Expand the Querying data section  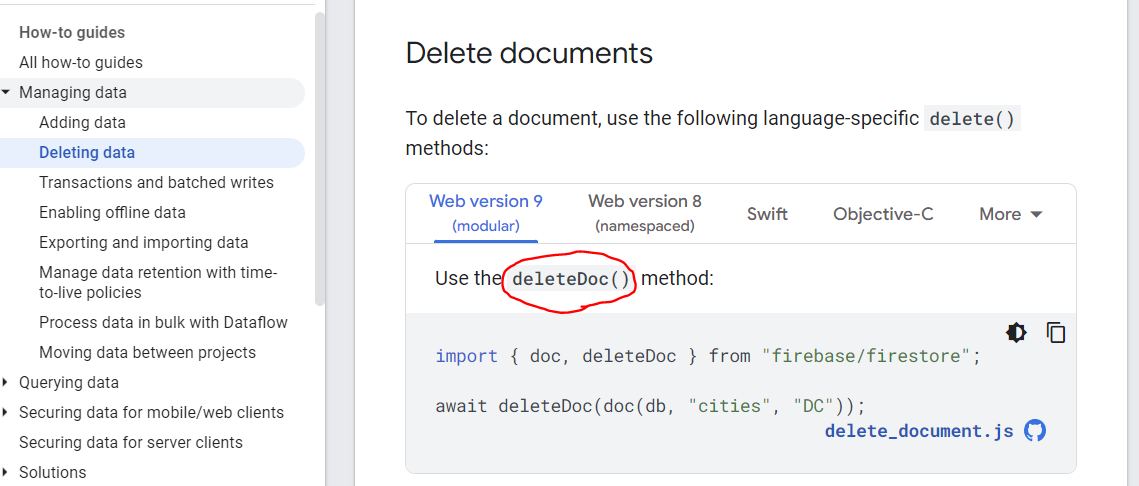pos(6,382)
